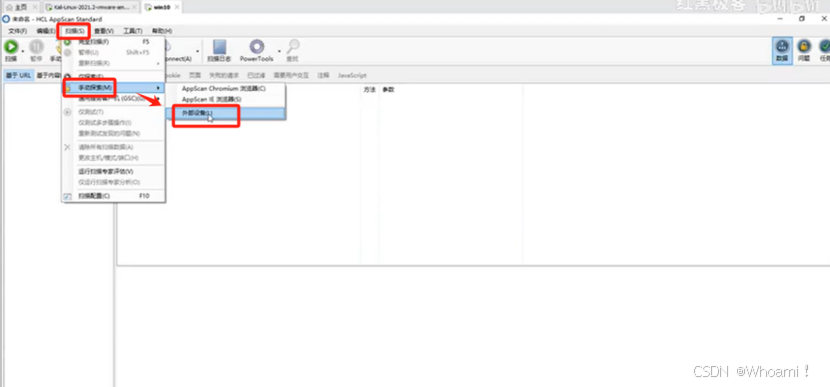
Task: Switch to the VMware 主页 home tab
Action: (20, 7)
